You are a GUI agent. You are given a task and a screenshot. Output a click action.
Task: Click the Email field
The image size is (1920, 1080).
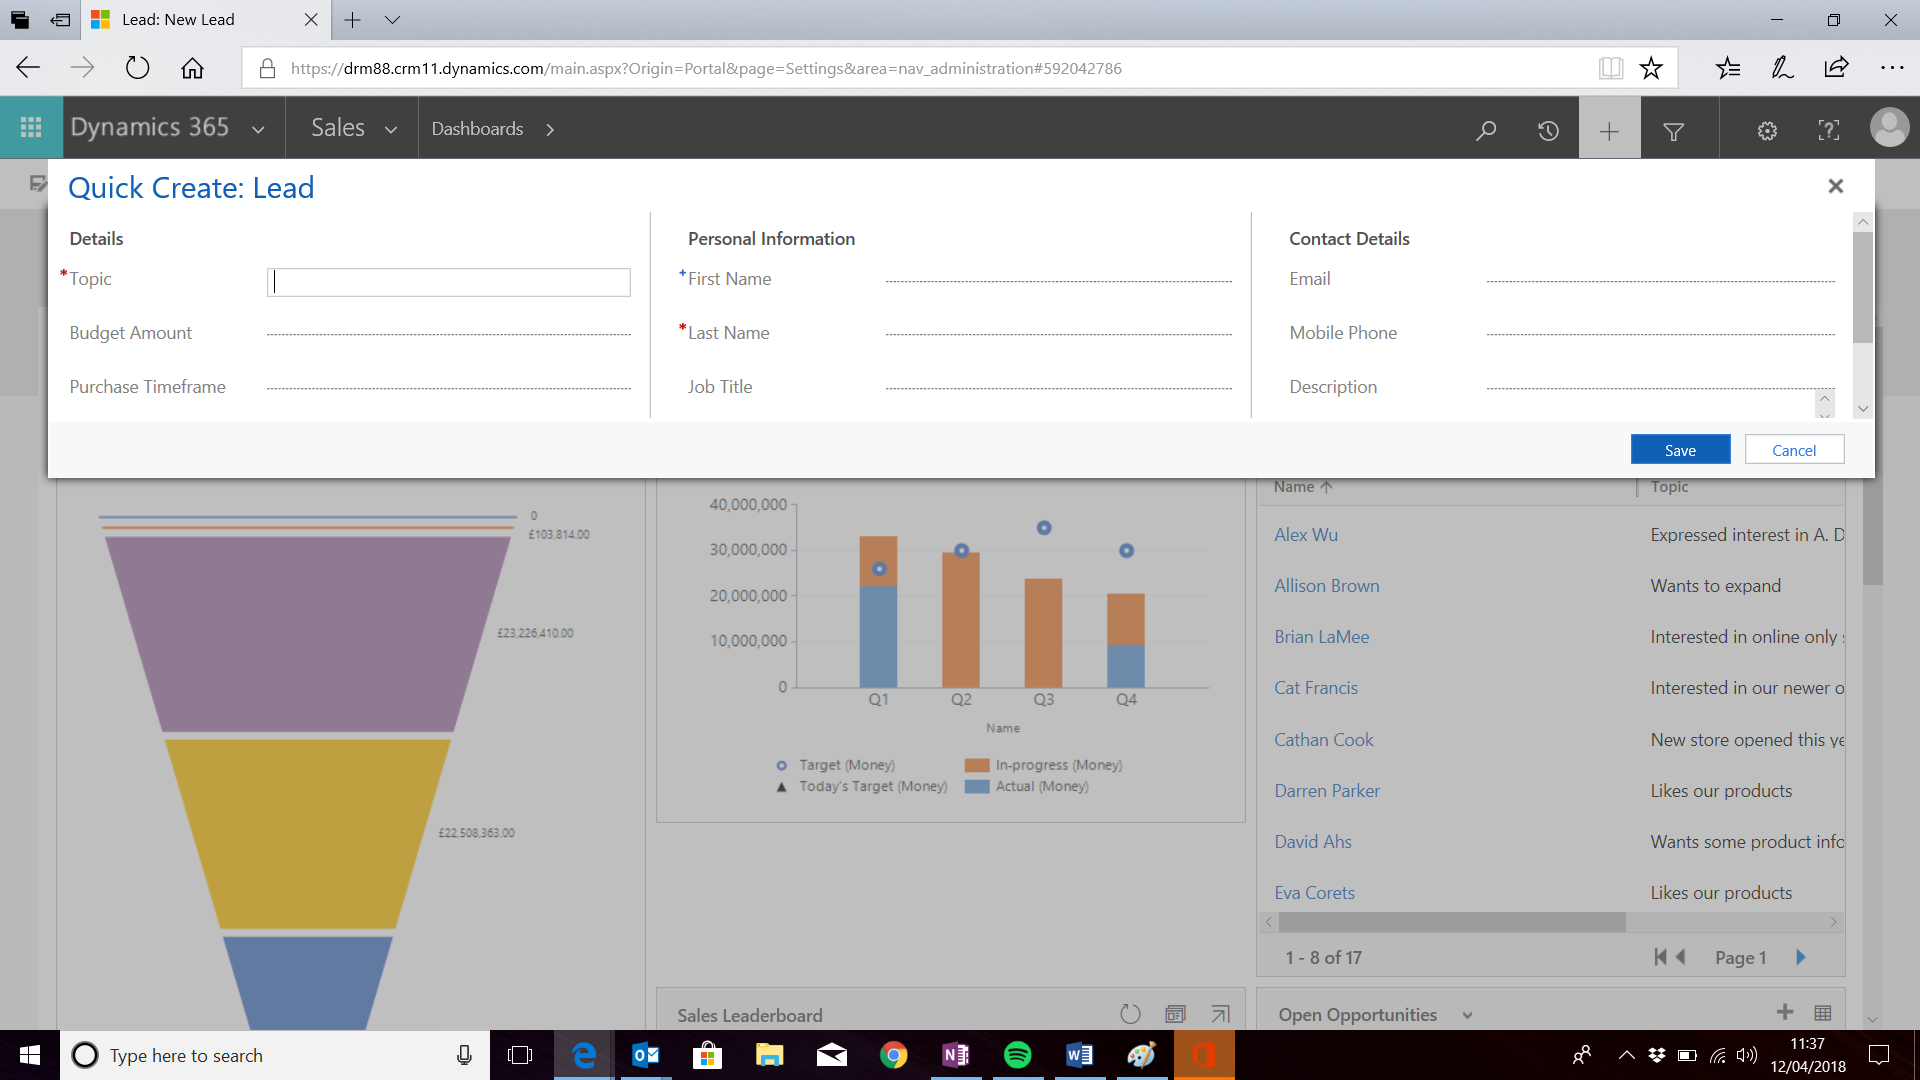[1660, 280]
